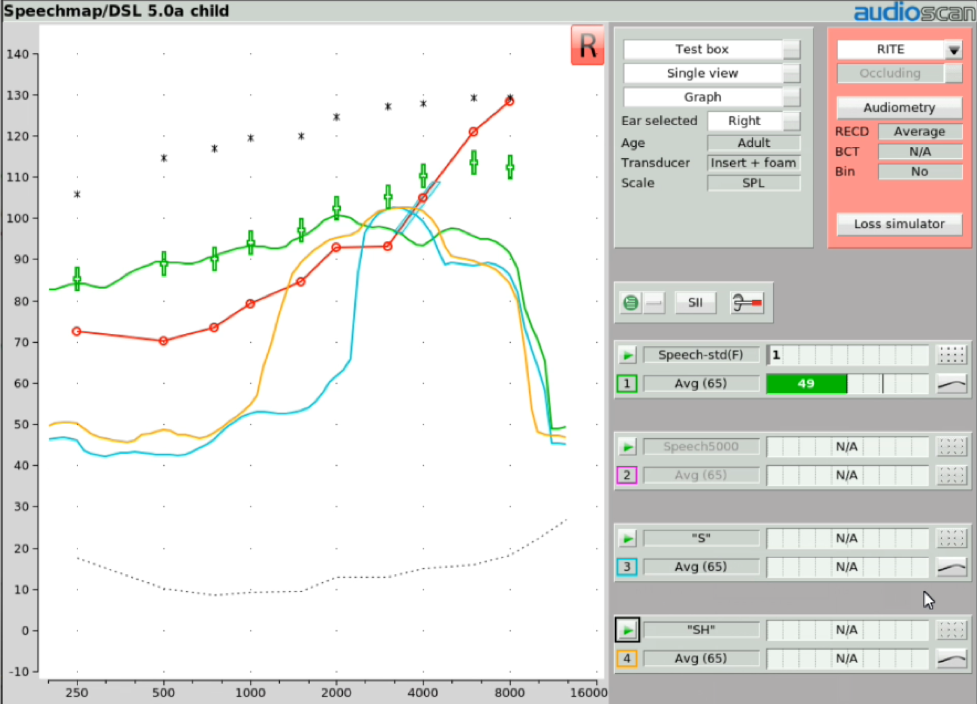Image resolution: width=977 pixels, height=704 pixels.
Task: Click the N/A bar in "SH" row
Action: [847, 630]
